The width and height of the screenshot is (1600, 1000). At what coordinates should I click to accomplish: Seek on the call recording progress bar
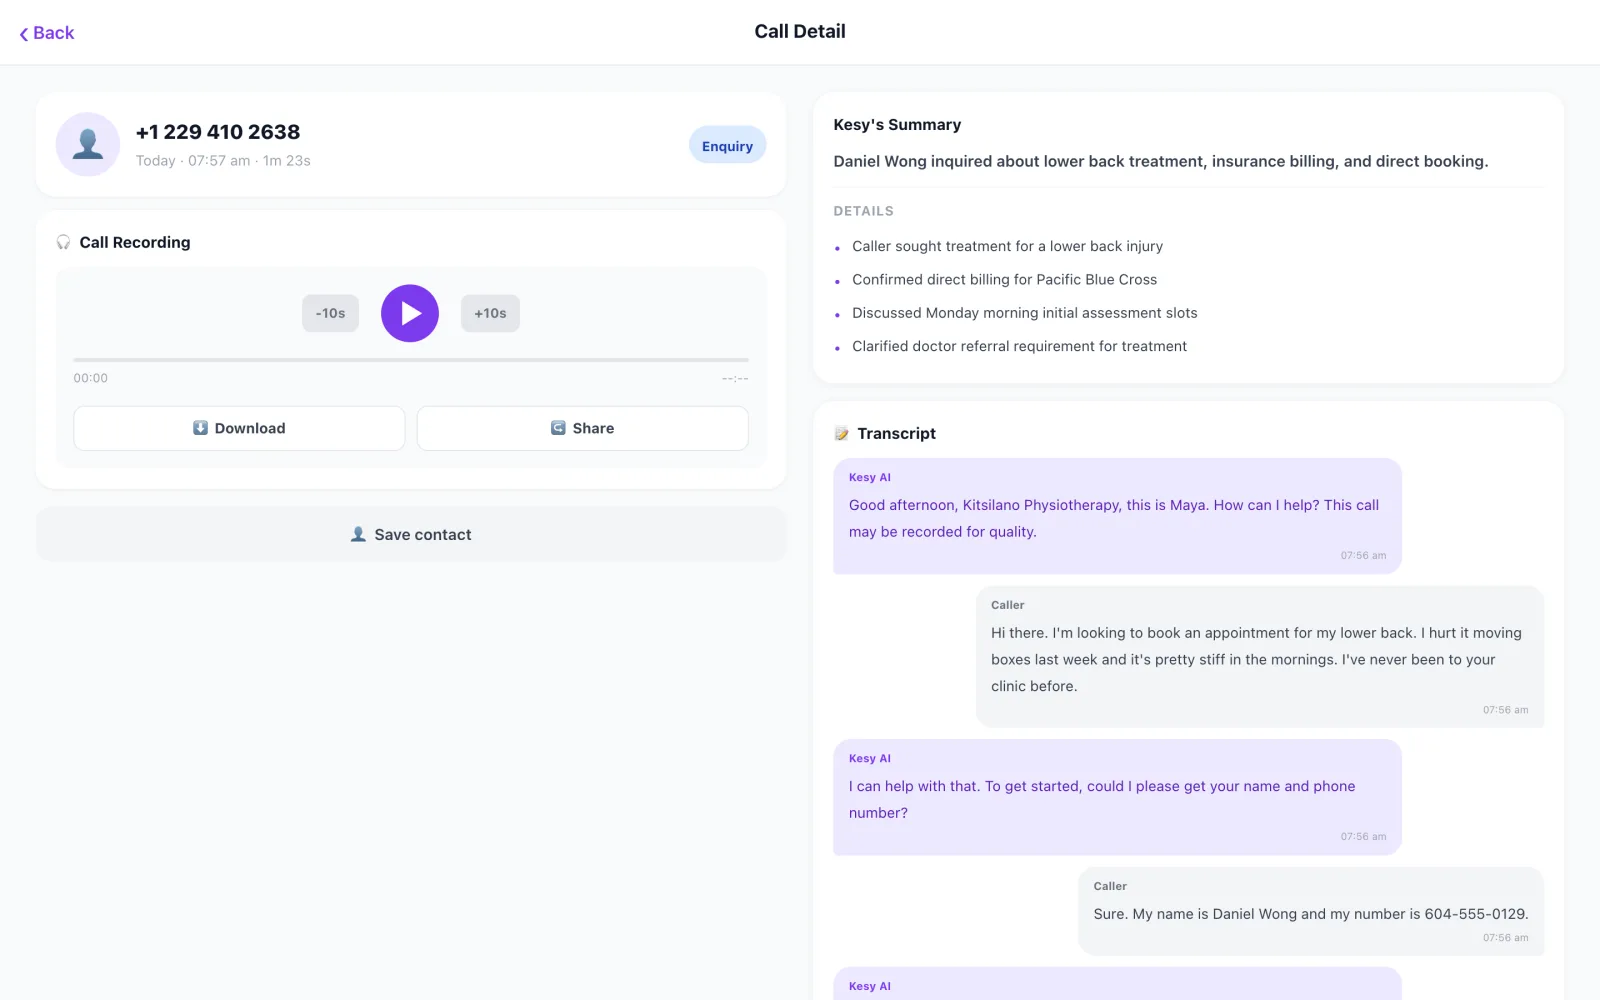(x=411, y=359)
